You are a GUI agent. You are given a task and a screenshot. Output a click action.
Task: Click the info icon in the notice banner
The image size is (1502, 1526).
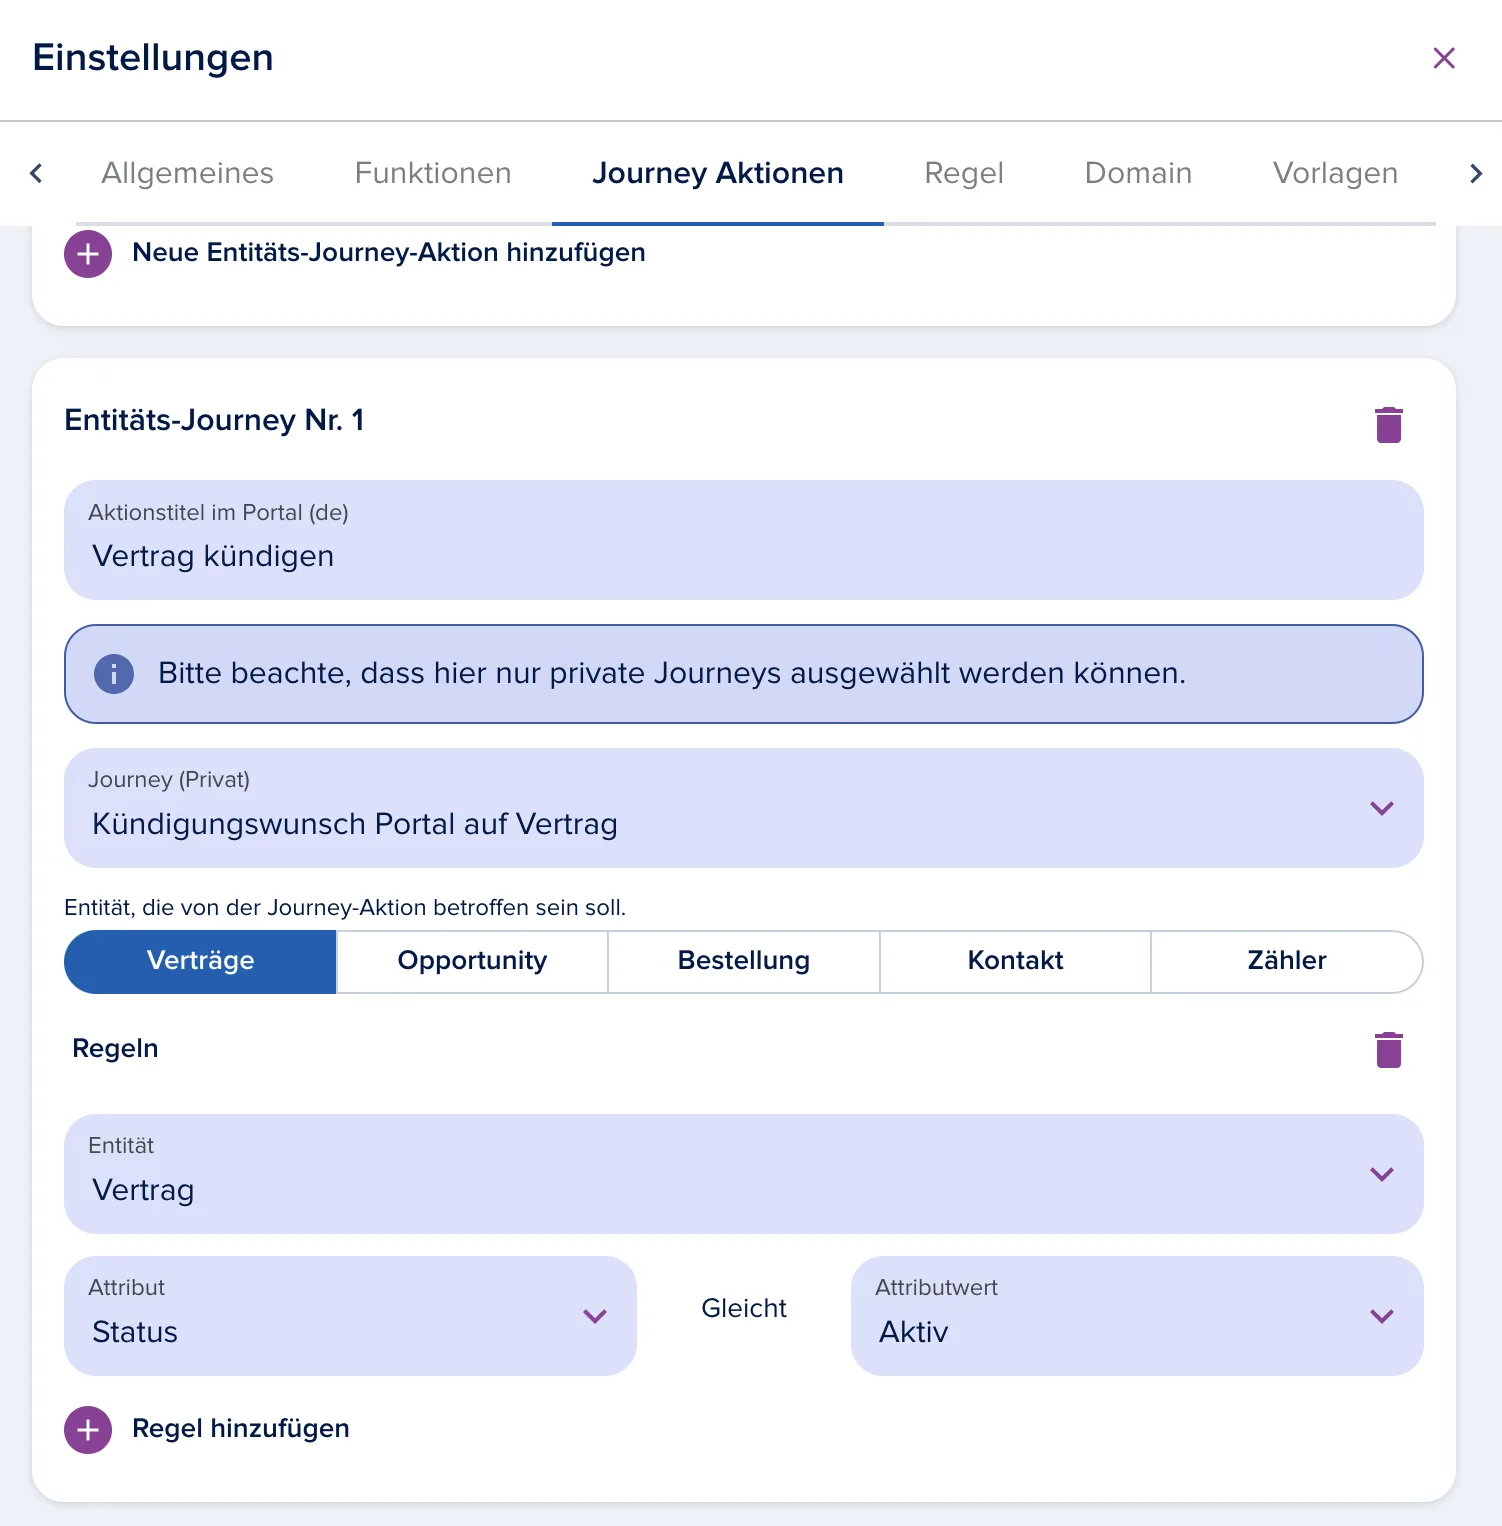(x=114, y=674)
